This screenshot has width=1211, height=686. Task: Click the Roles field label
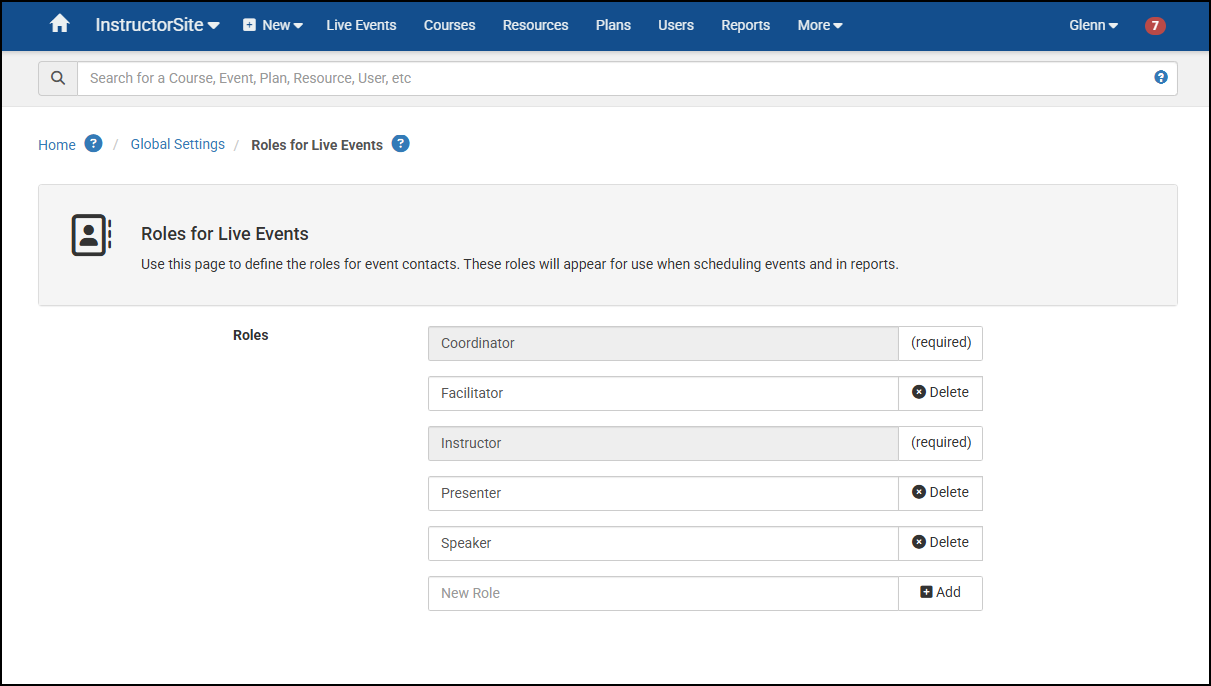[251, 335]
